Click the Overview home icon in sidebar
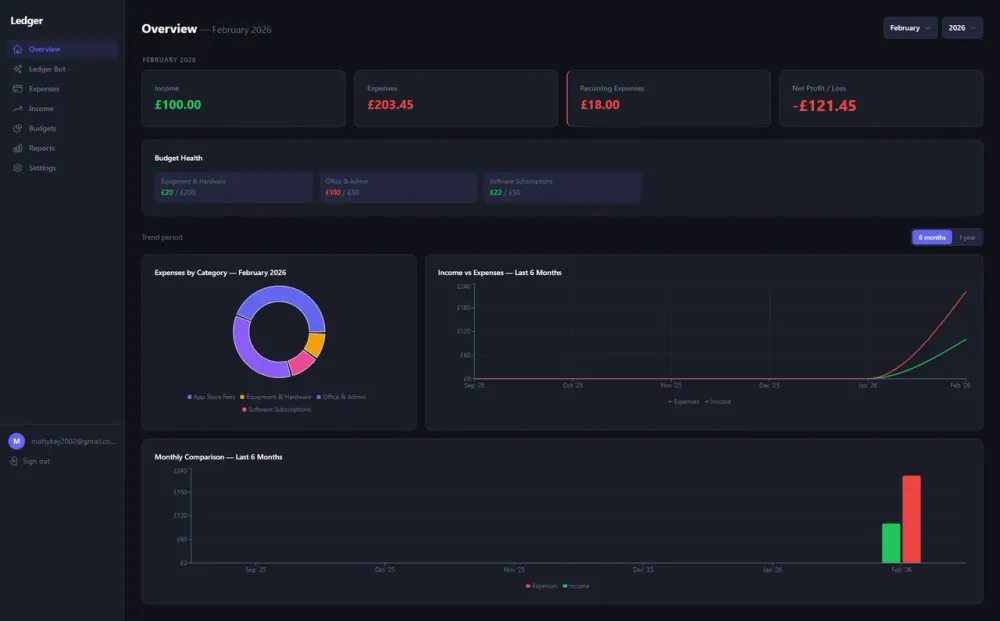The image size is (1000, 621). [17, 49]
